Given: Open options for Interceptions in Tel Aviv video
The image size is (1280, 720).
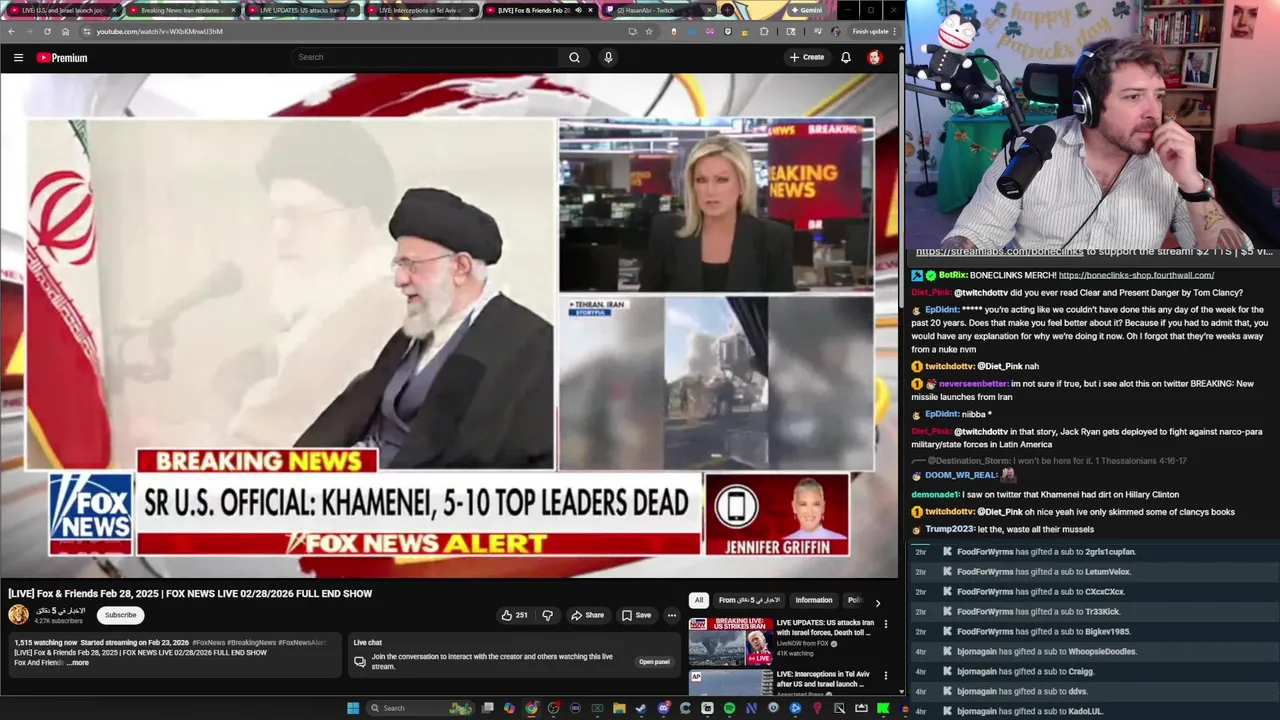Looking at the screenshot, I should (x=885, y=676).
